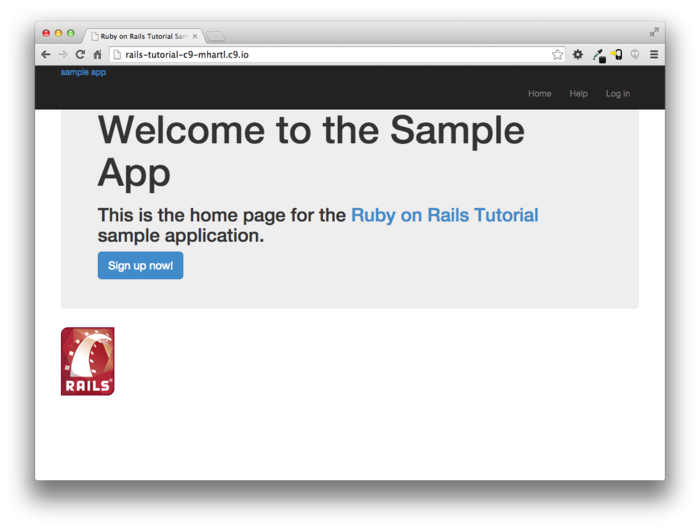Open the Home navigation link

[x=539, y=94]
